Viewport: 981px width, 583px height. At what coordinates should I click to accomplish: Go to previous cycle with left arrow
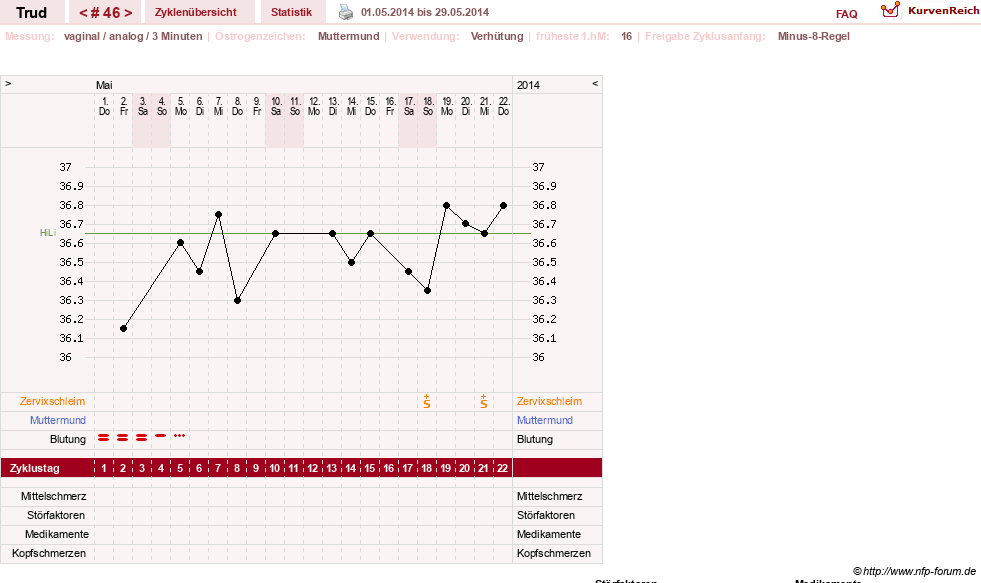[x=83, y=13]
